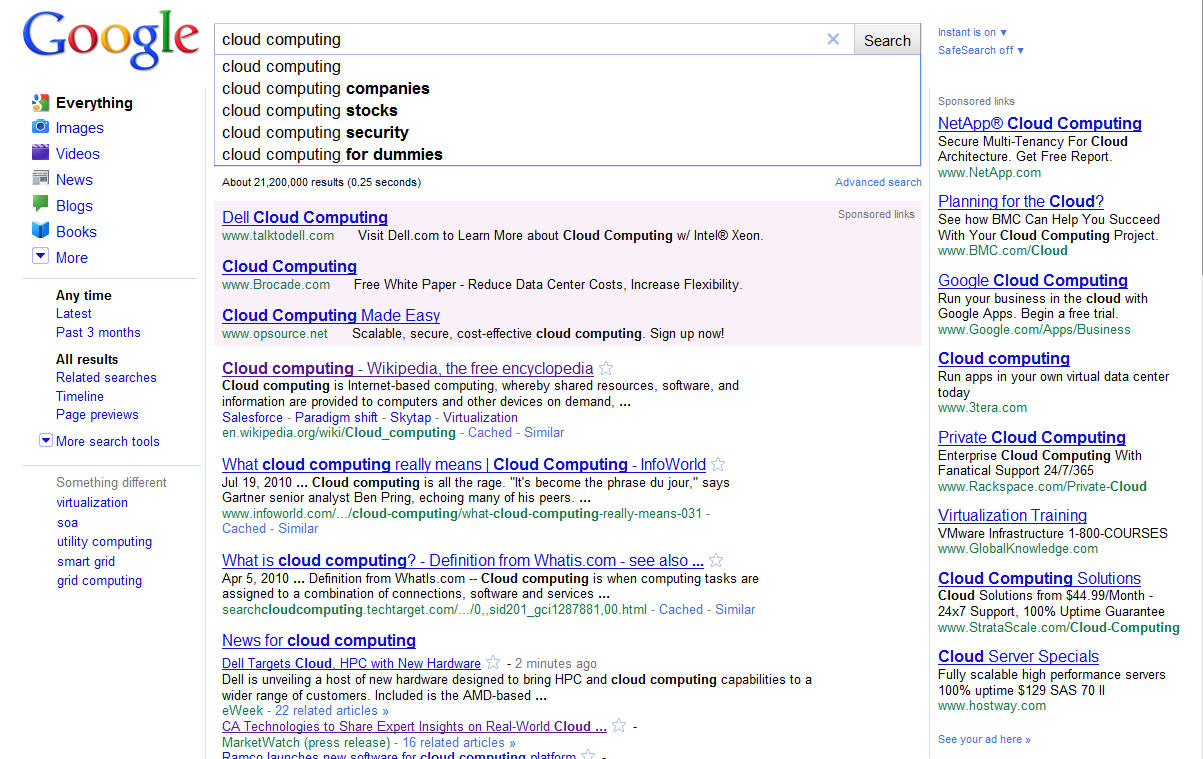Star the Wikipedia Cloud computing result
Viewport: 1203px width, 759px height.
tap(605, 369)
